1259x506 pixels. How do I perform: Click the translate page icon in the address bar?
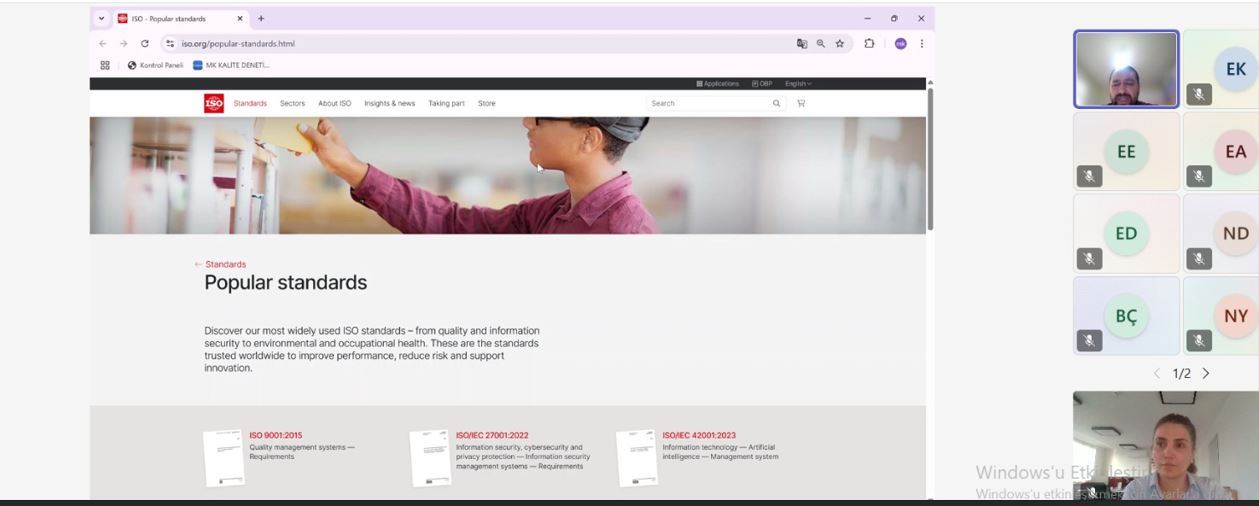801,44
